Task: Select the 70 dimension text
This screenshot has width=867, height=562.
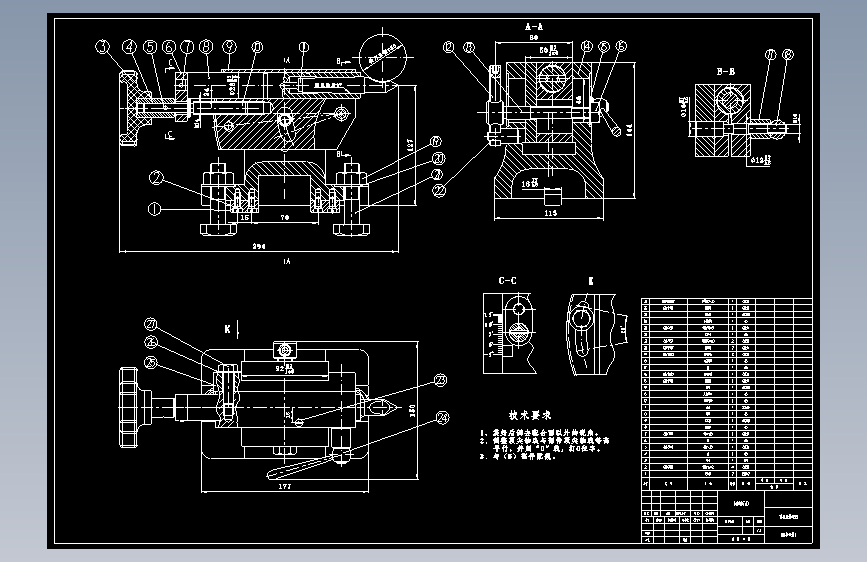Action: click(x=285, y=217)
